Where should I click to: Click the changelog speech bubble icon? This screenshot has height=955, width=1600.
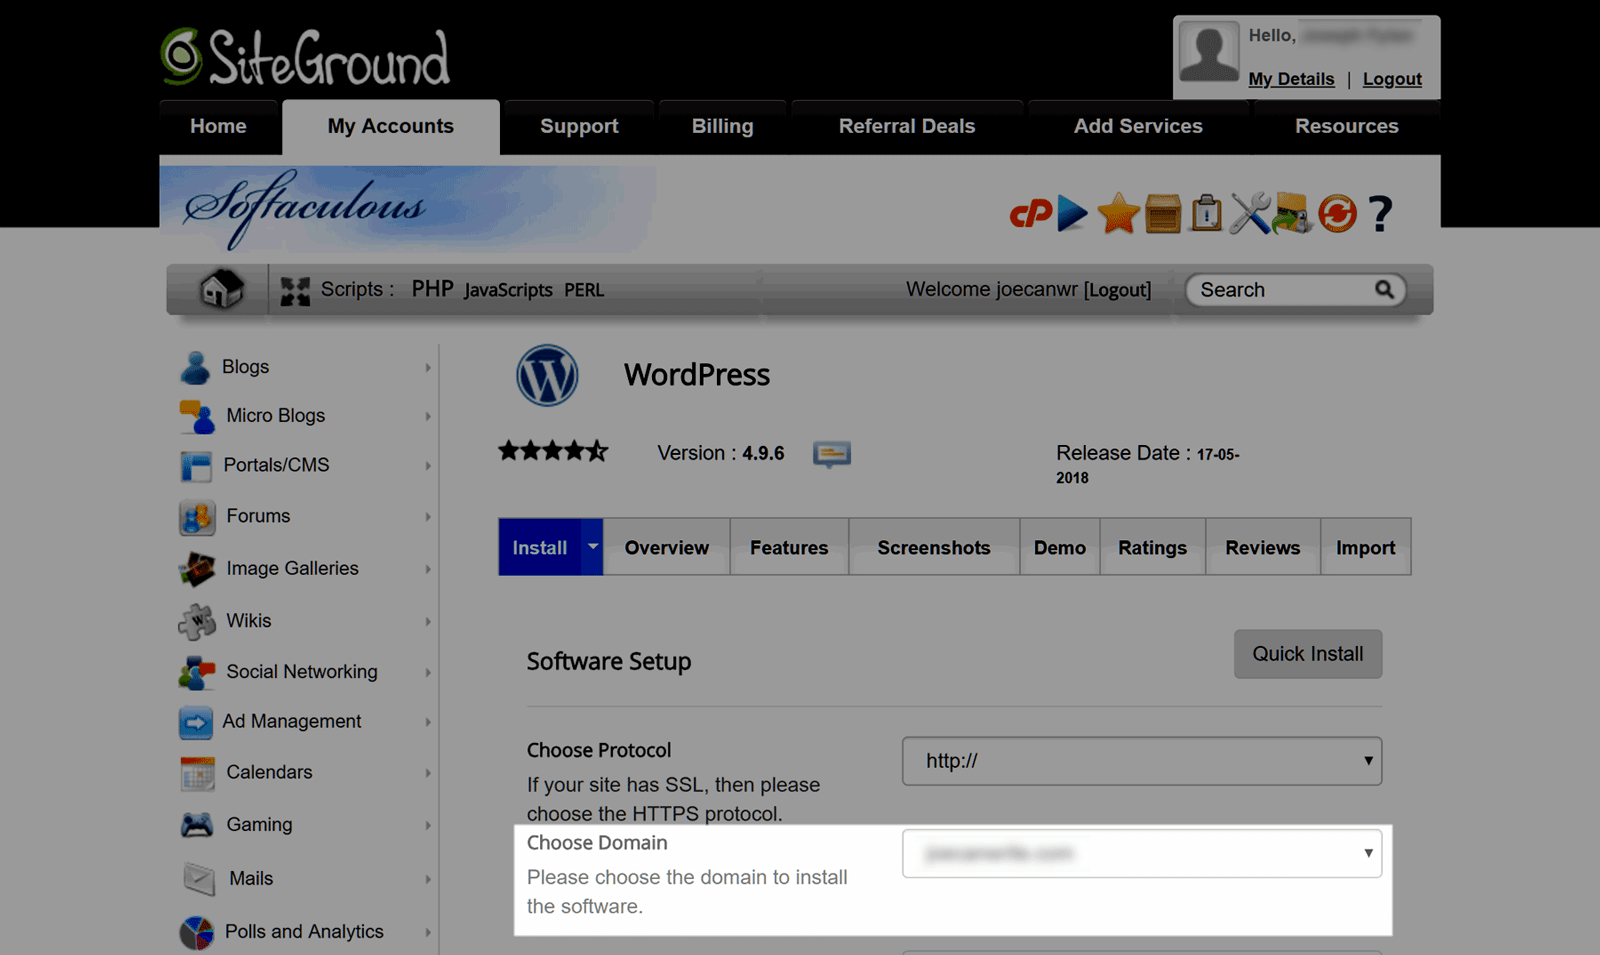tap(832, 454)
